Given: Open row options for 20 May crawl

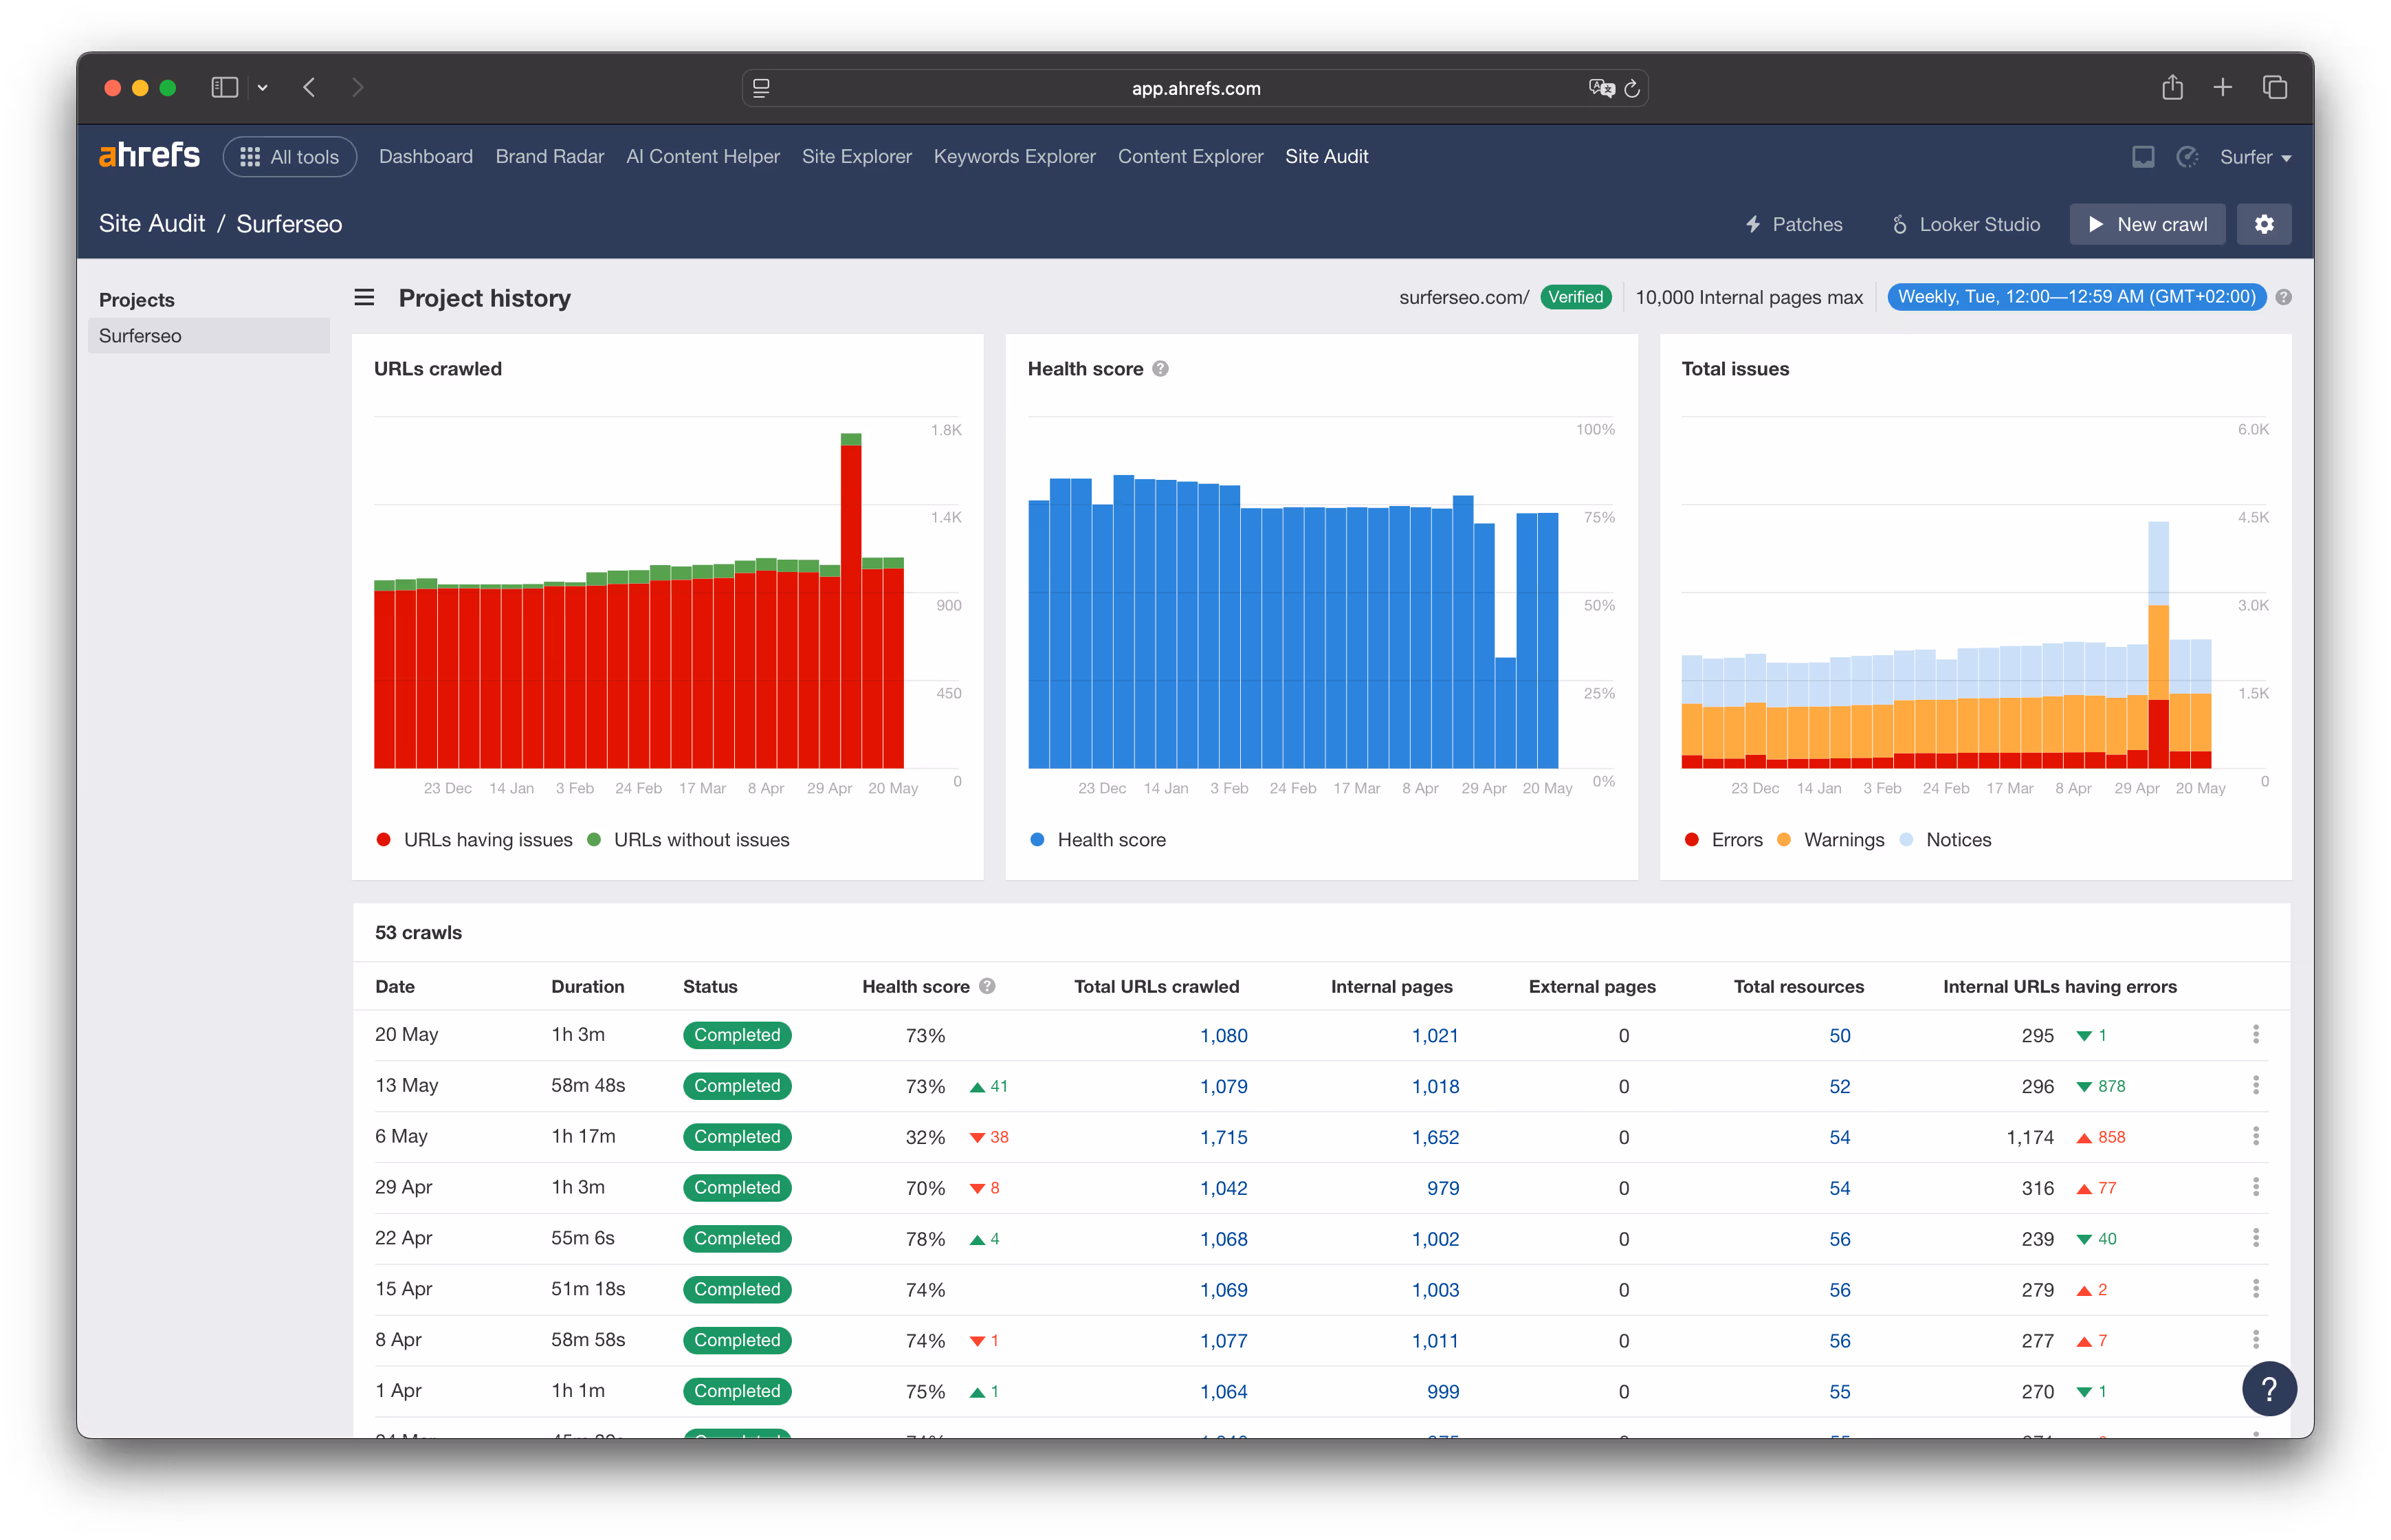Looking at the screenshot, I should click(x=2255, y=1035).
